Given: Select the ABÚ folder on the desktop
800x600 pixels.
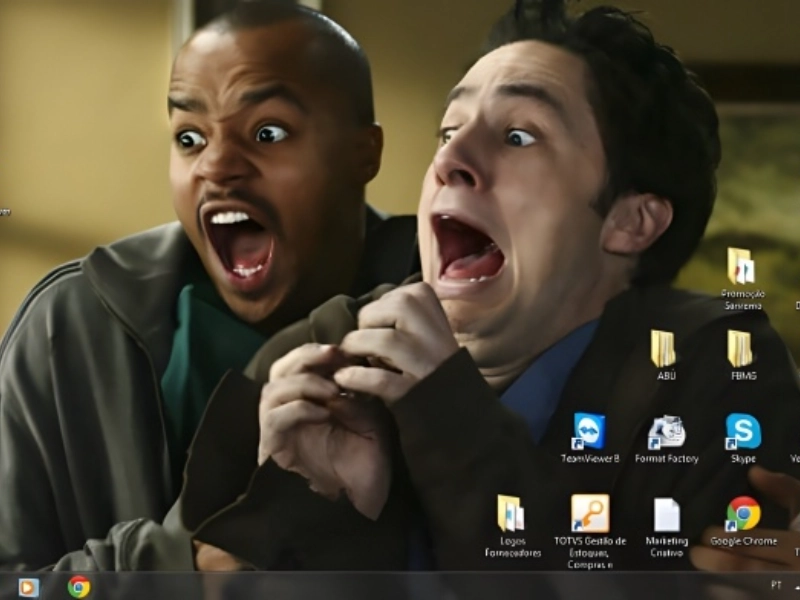Looking at the screenshot, I should pyautogui.click(x=664, y=349).
